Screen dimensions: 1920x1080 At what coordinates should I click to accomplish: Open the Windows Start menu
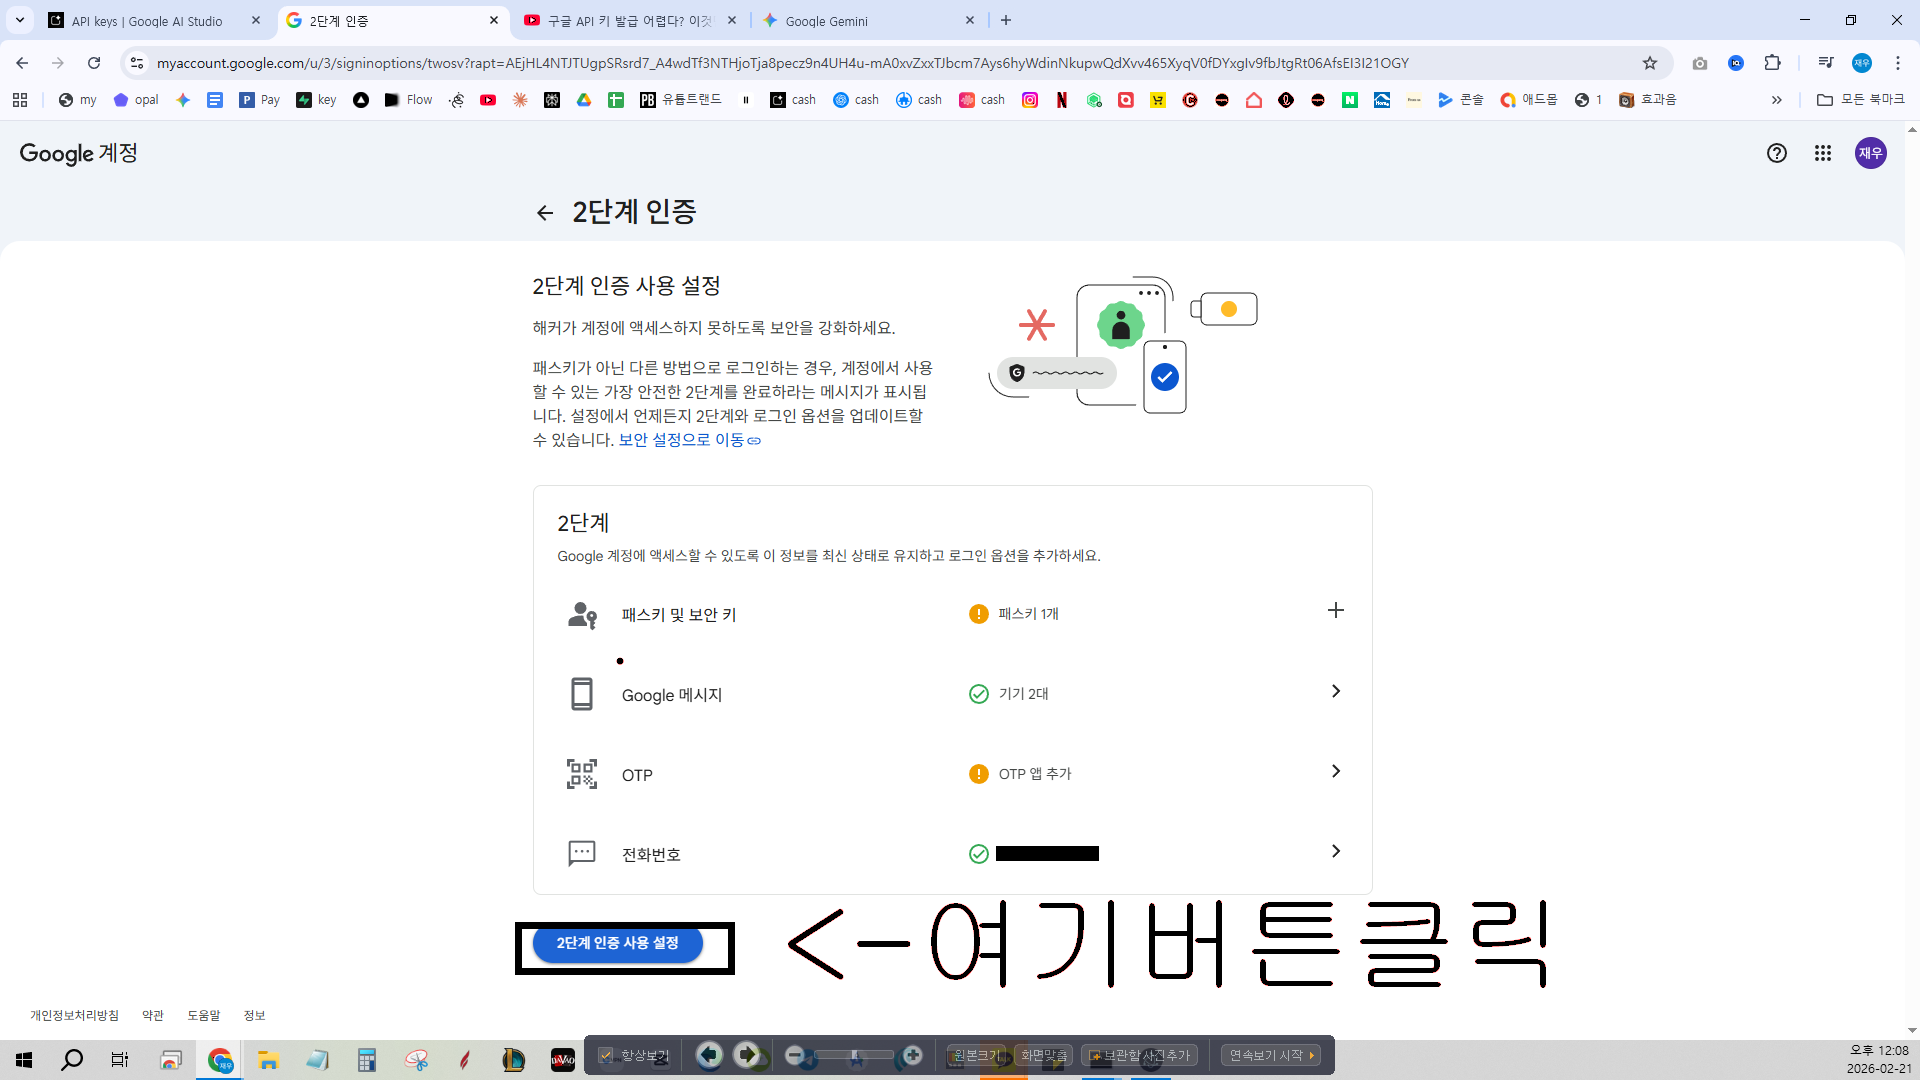point(24,1060)
